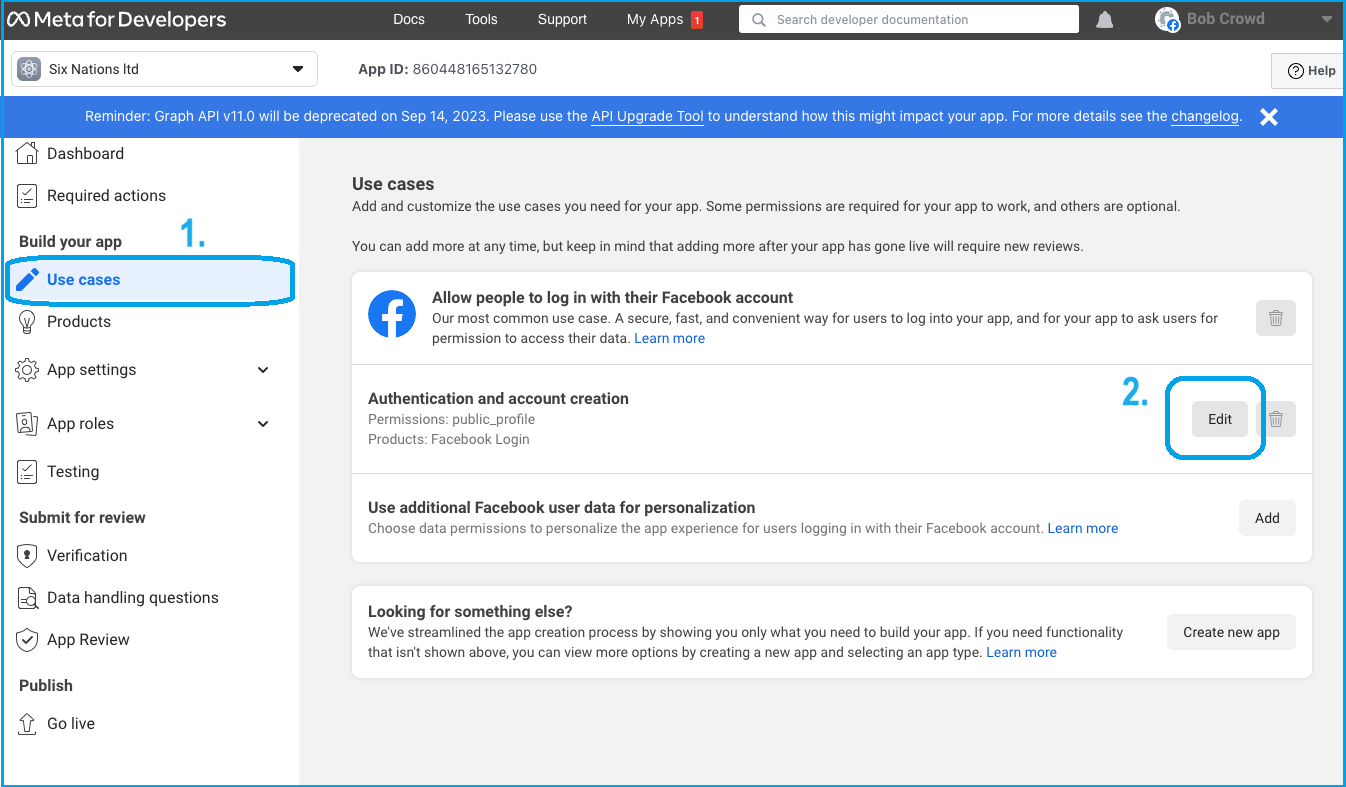Select Use cases in the sidebar

(x=150, y=280)
